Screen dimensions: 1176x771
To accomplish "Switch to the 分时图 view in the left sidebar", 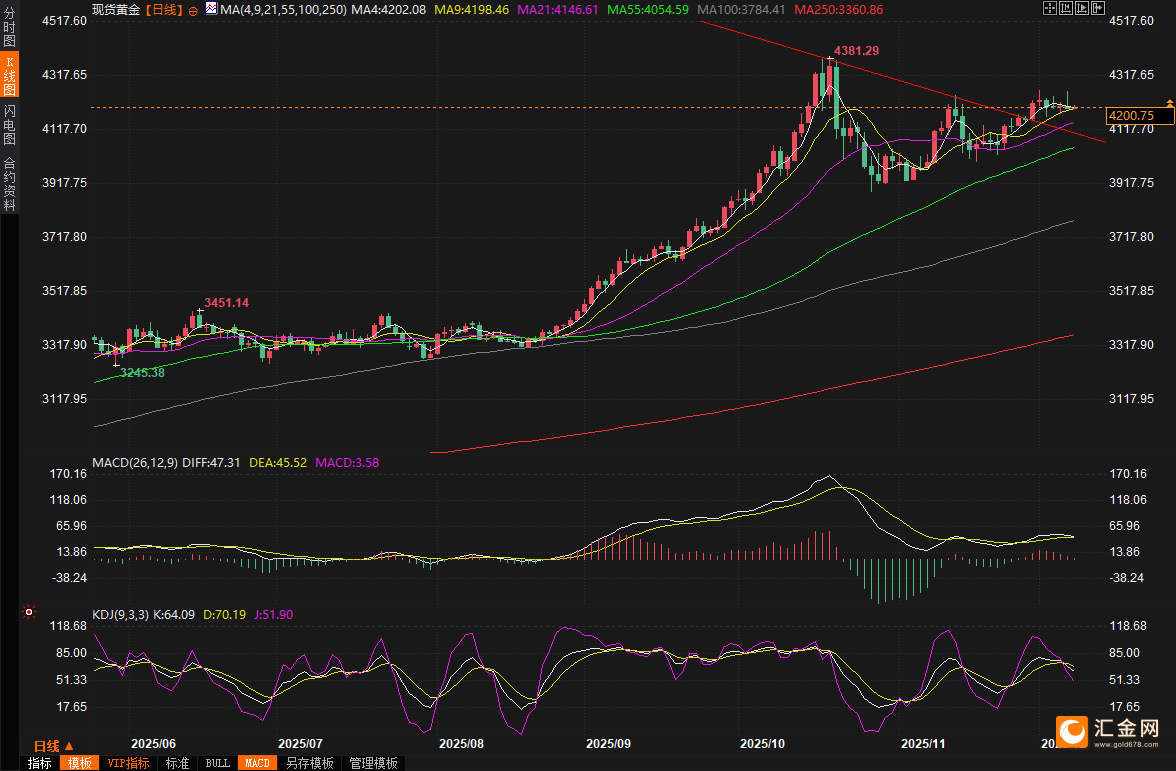I will (x=9, y=27).
